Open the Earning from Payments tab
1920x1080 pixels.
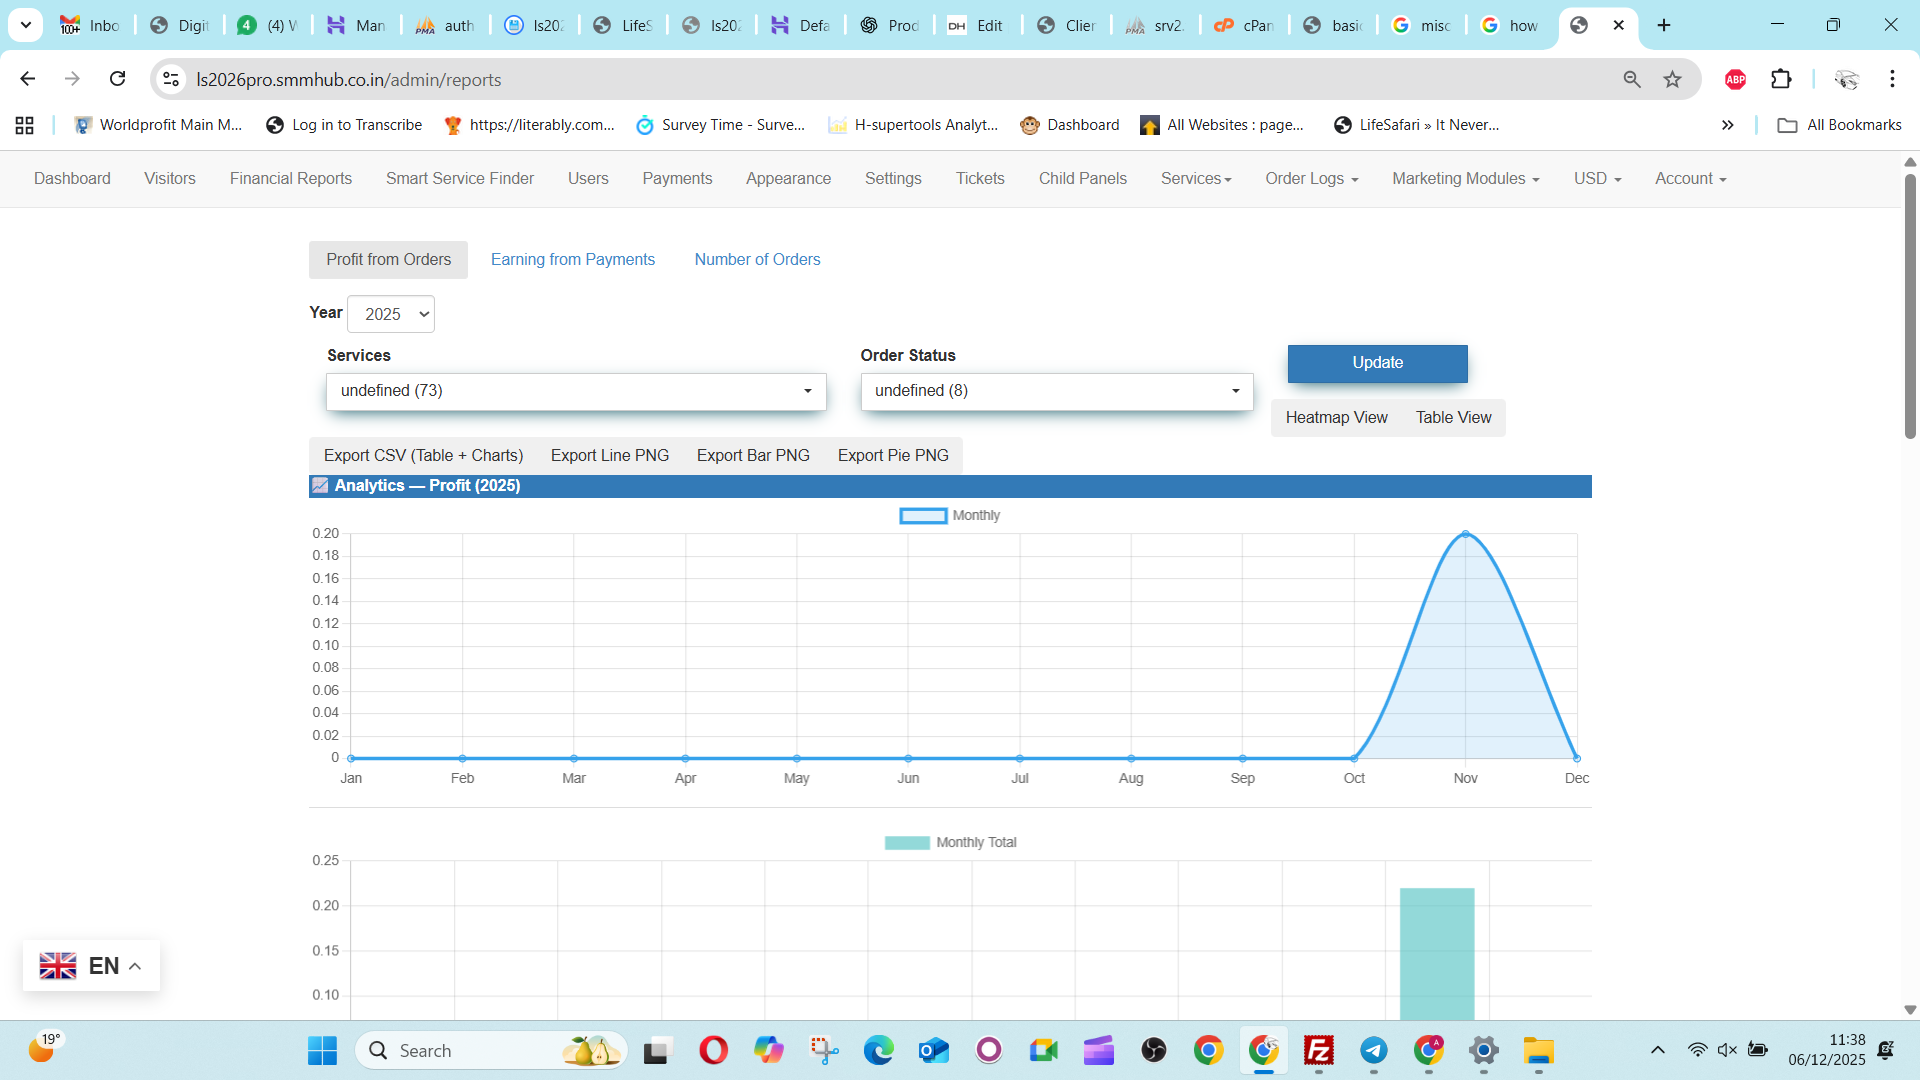click(572, 260)
